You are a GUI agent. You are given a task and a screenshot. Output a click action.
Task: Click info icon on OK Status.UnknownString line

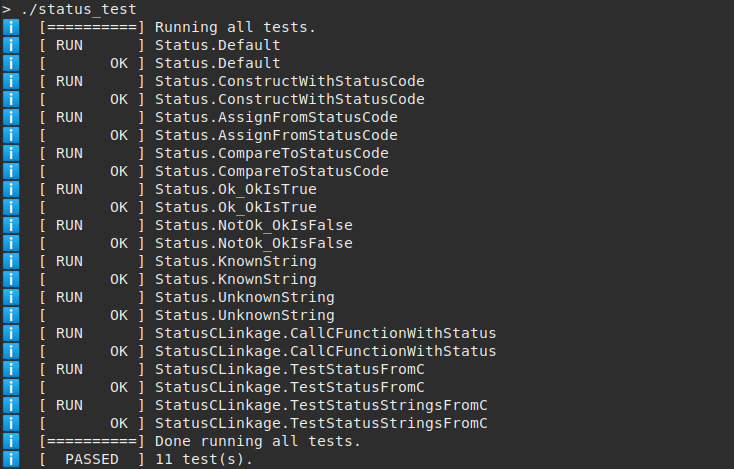click(12, 315)
